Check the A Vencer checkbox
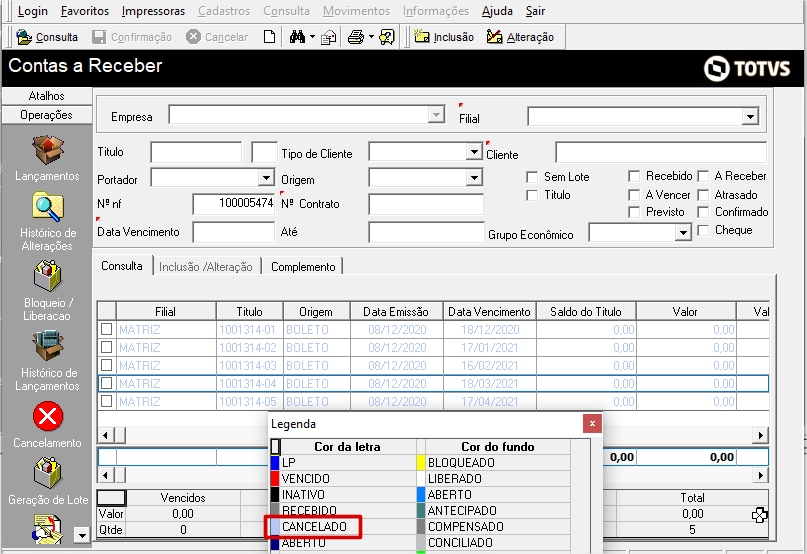Image resolution: width=807 pixels, height=554 pixels. 634,195
